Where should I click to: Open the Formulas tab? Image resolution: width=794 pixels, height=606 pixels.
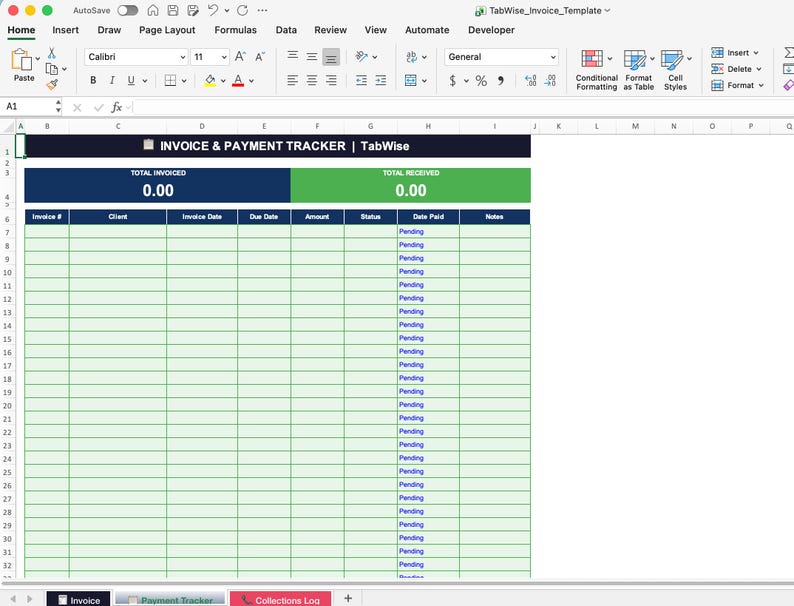click(235, 30)
